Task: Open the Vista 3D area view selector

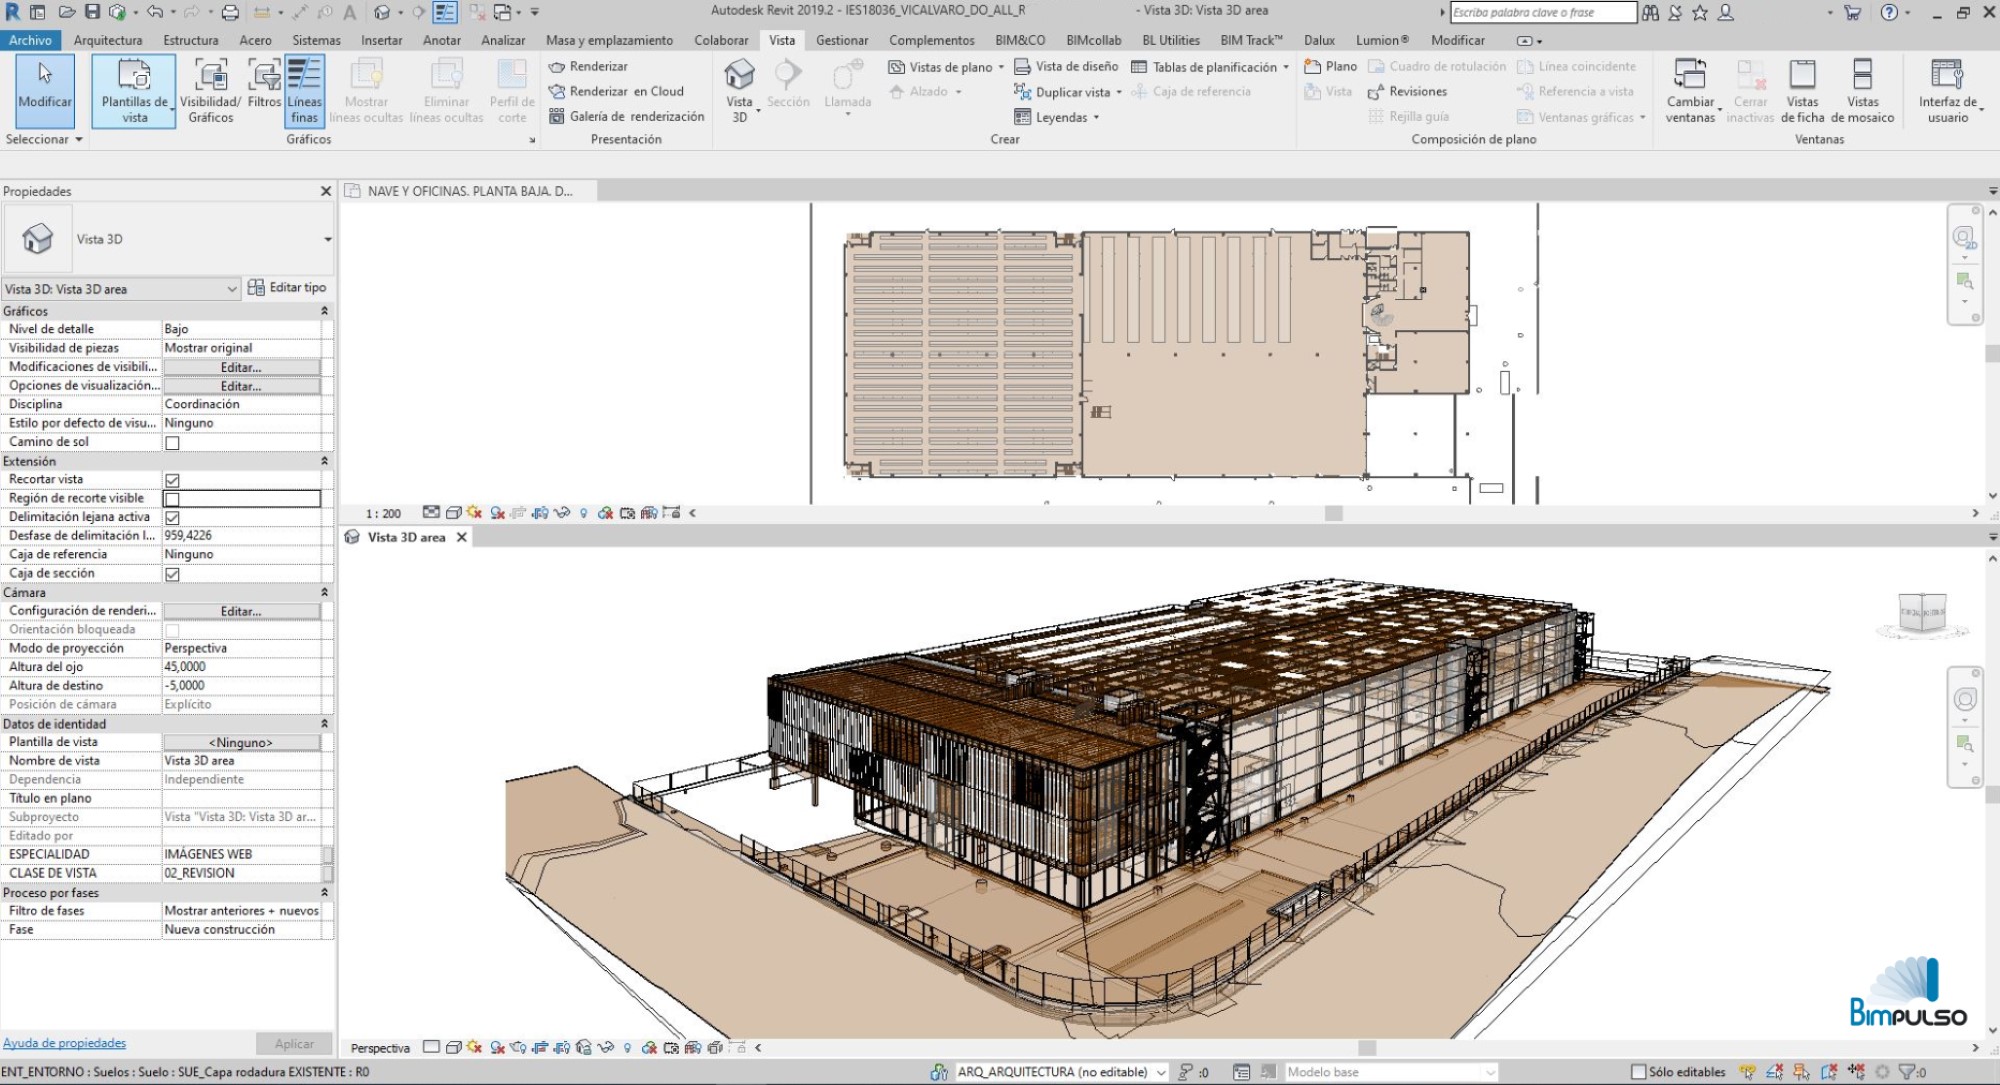Action: pyautogui.click(x=121, y=289)
